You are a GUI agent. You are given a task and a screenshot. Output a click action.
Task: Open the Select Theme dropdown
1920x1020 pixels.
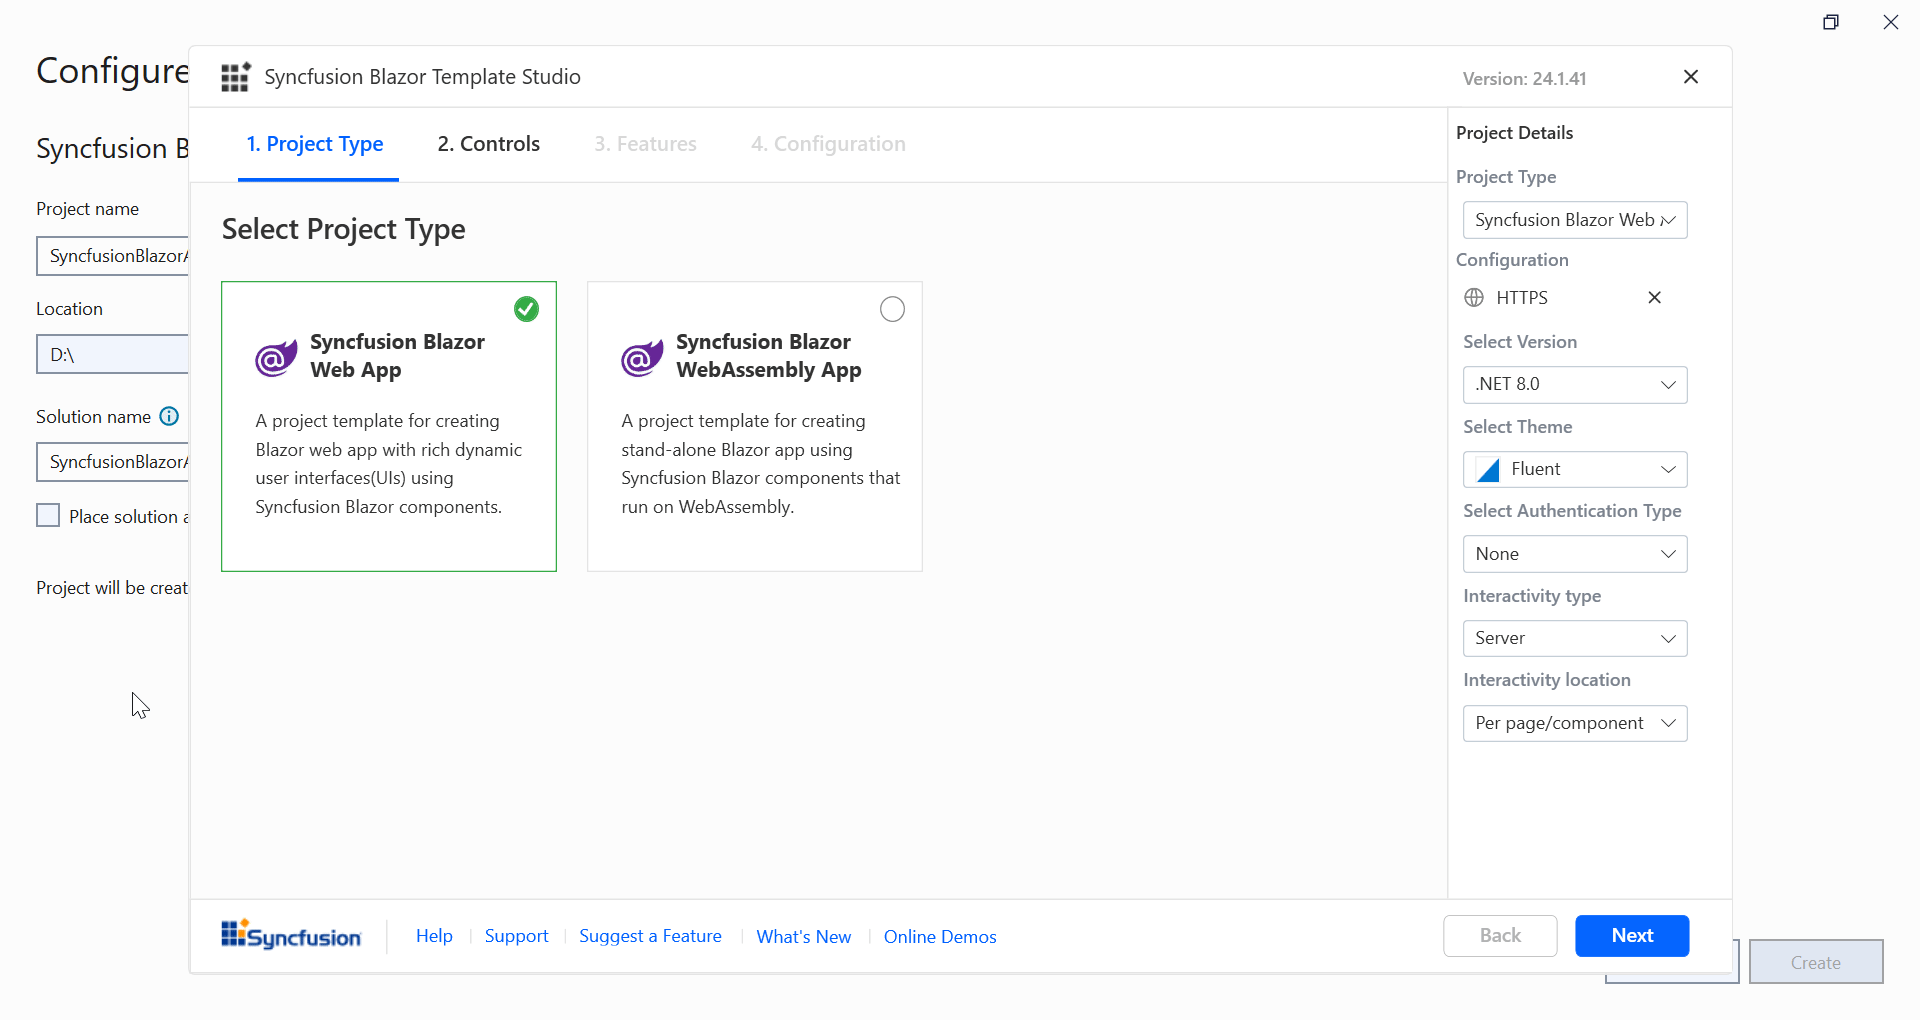pyautogui.click(x=1574, y=469)
